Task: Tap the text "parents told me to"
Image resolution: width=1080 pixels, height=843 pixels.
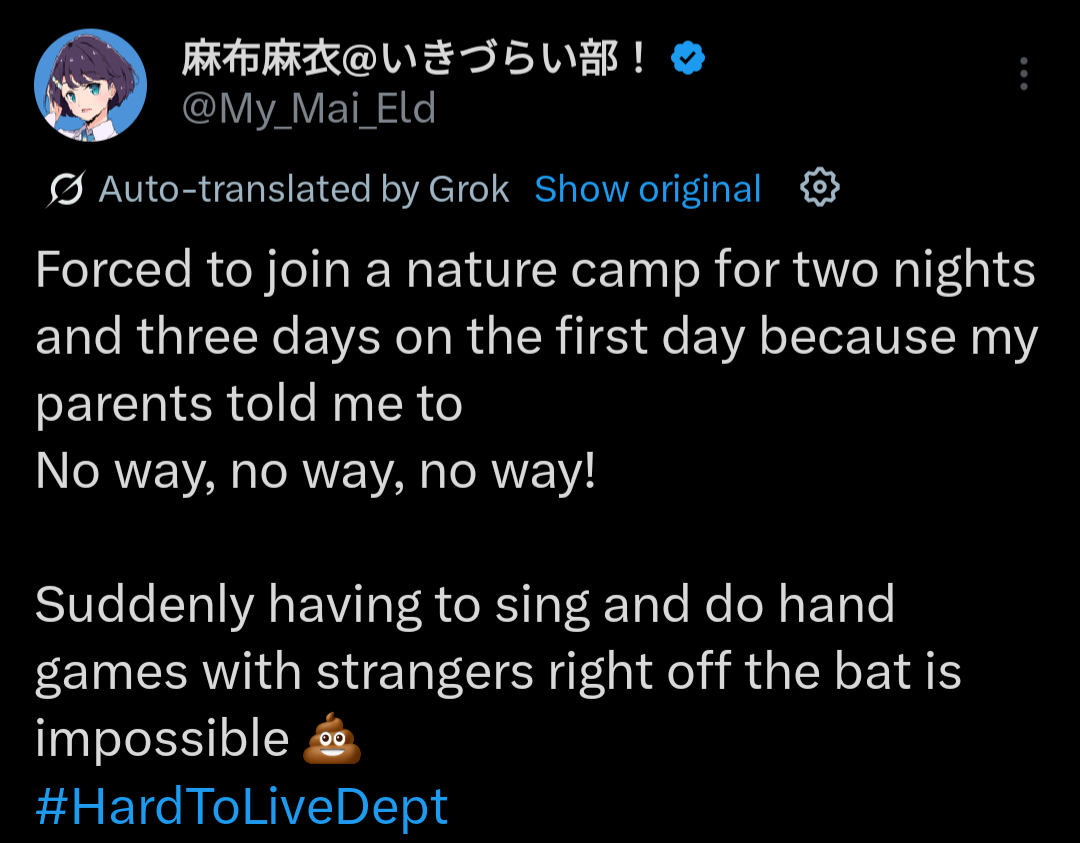Action: pos(248,405)
